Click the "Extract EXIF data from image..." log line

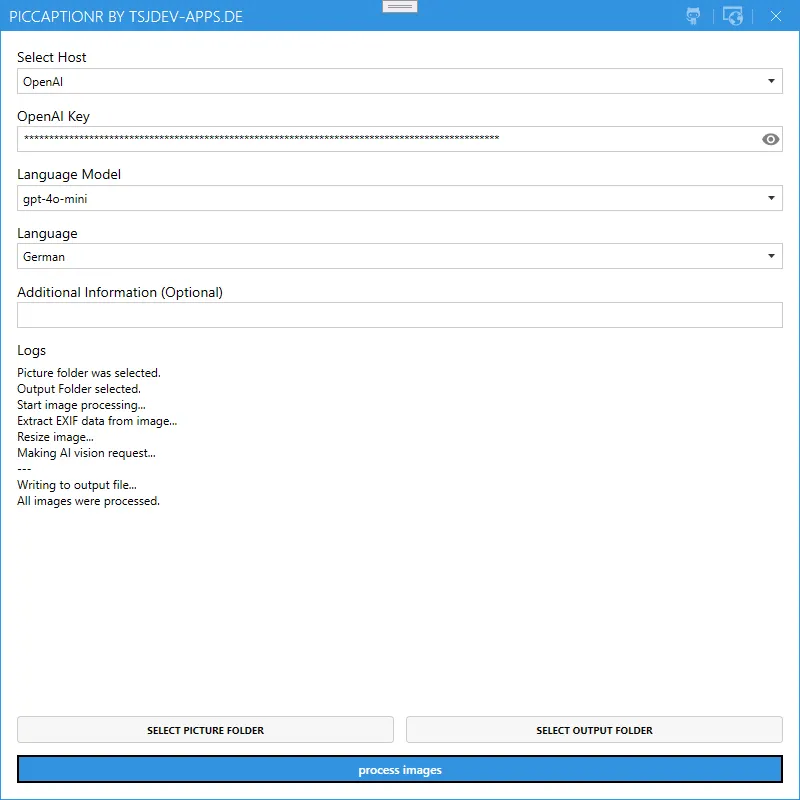pyautogui.click(x=97, y=421)
